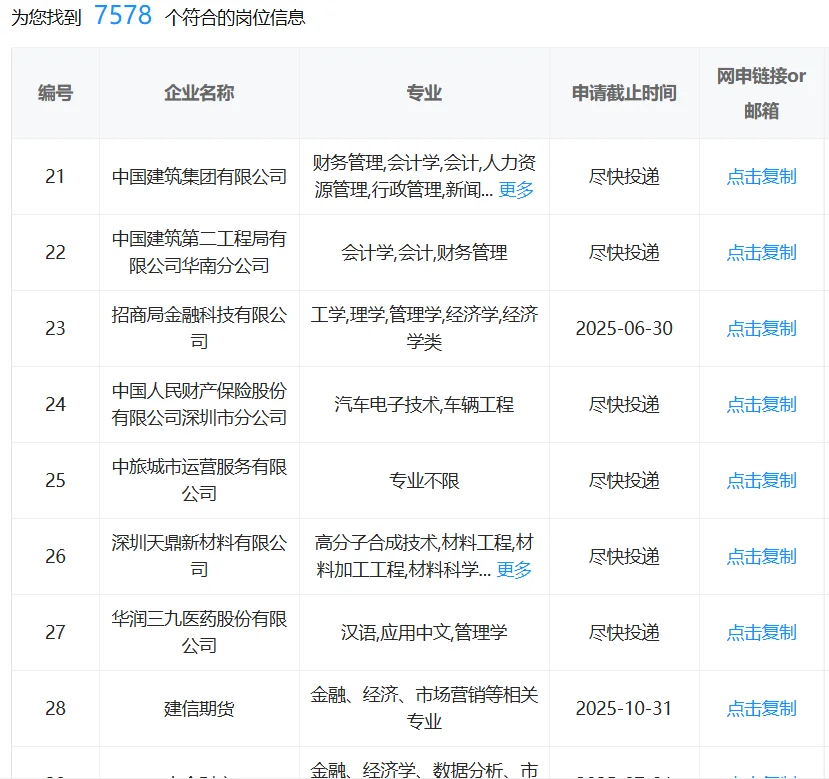Select company name 建信期货
Viewport: 829px width, 779px height.
click(x=199, y=709)
